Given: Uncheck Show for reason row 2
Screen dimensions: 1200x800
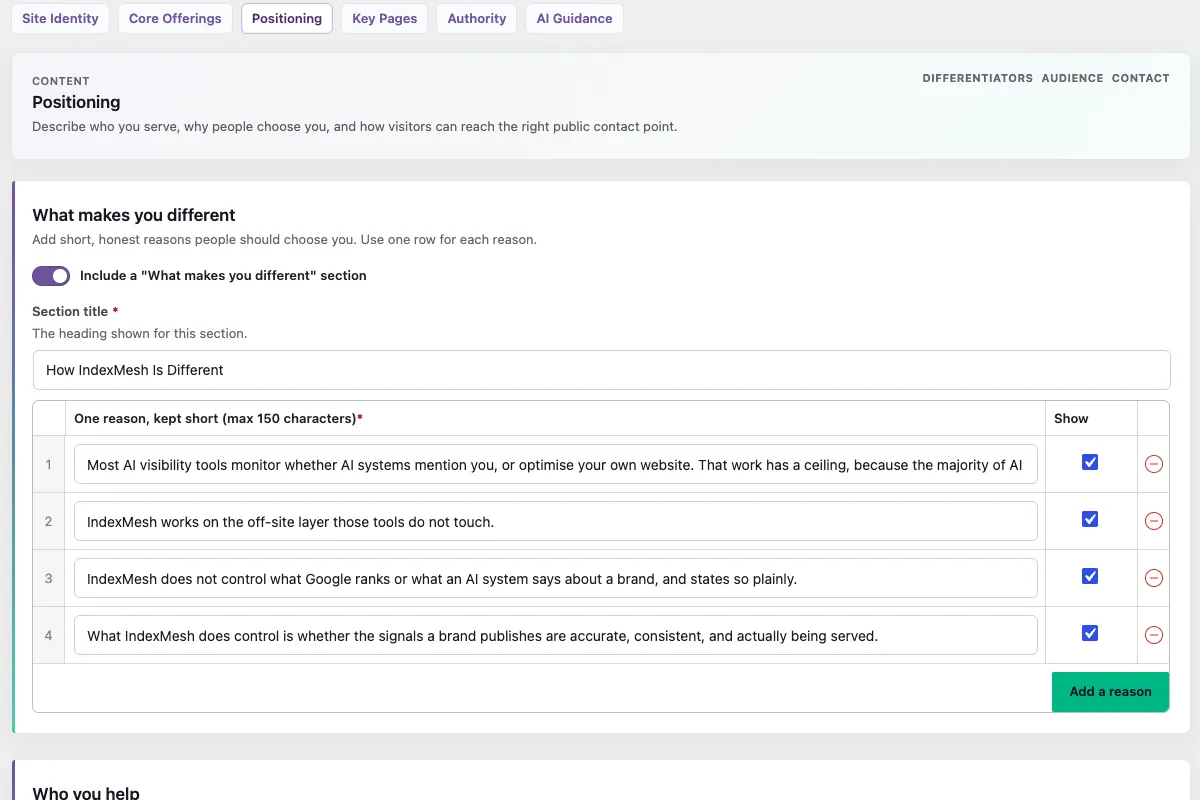Looking at the screenshot, I should coord(1090,519).
